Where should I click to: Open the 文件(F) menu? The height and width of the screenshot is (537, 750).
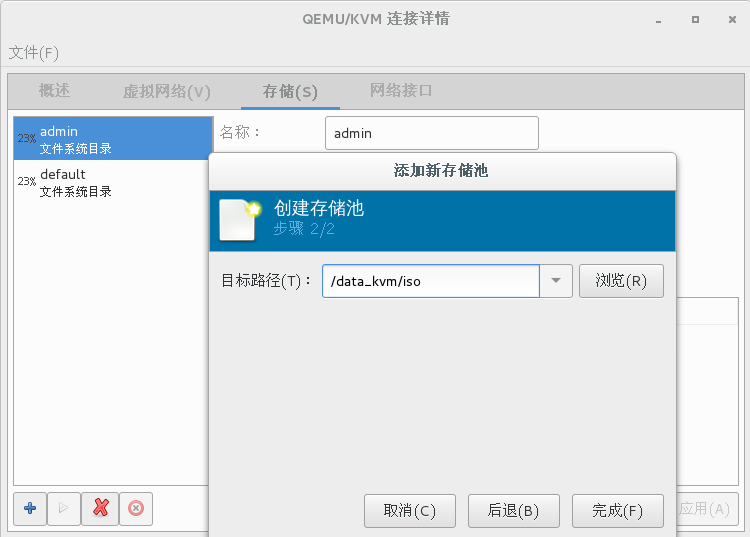click(x=33, y=53)
